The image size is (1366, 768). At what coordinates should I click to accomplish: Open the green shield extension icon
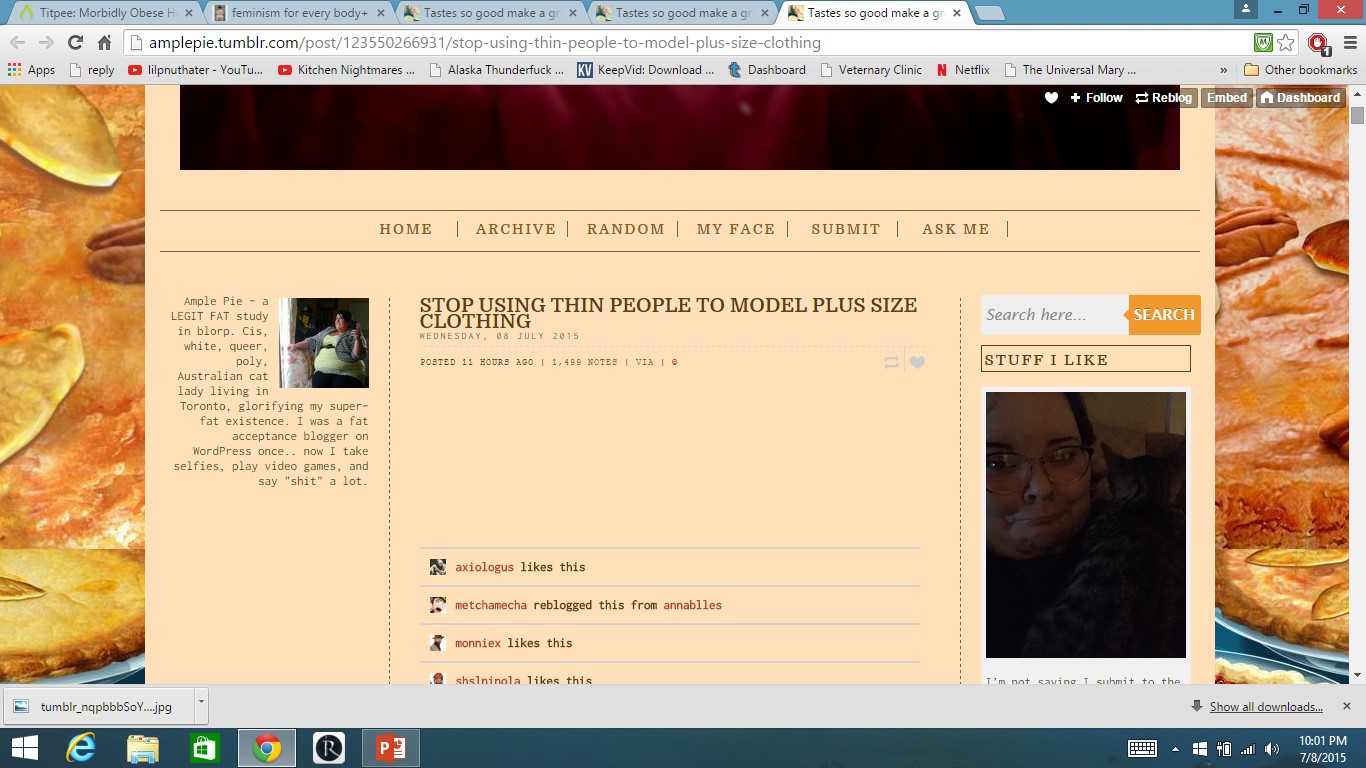tap(1263, 43)
